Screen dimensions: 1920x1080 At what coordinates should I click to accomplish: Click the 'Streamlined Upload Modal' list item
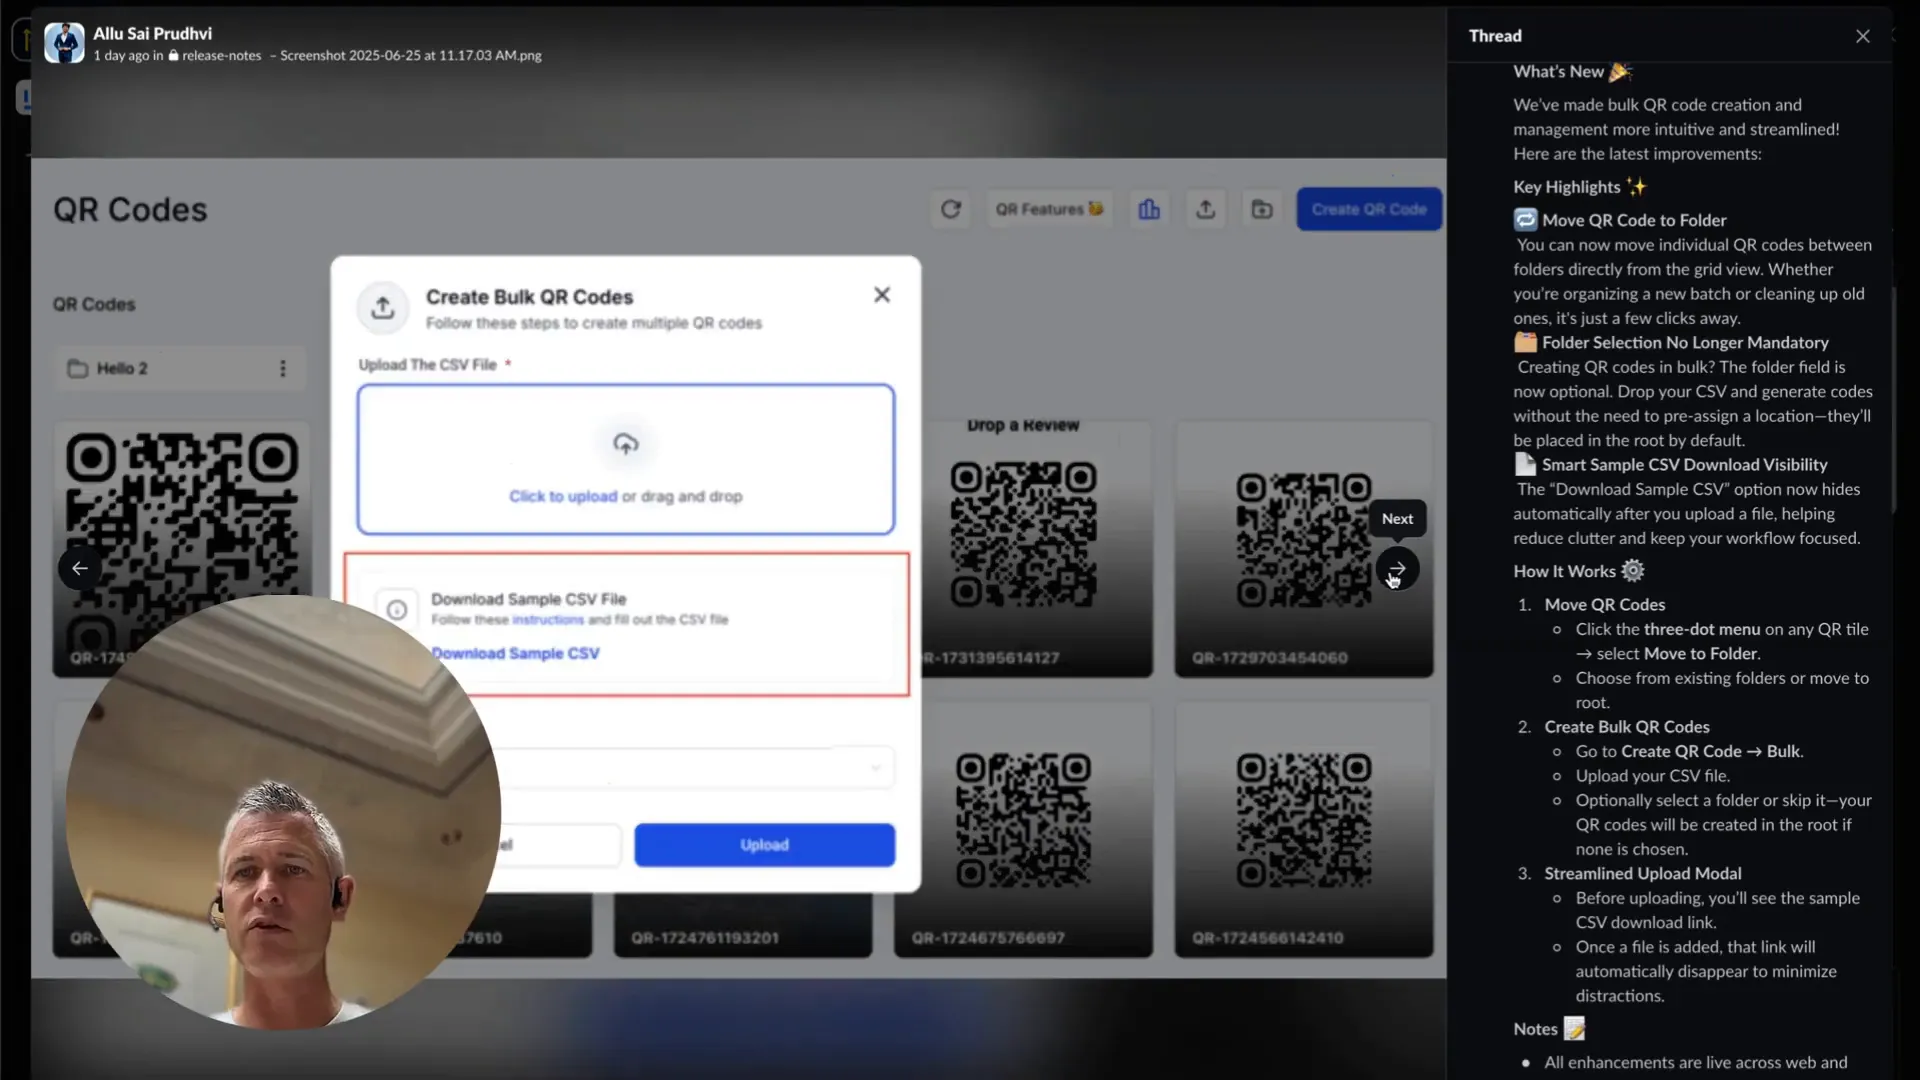tap(1642, 873)
